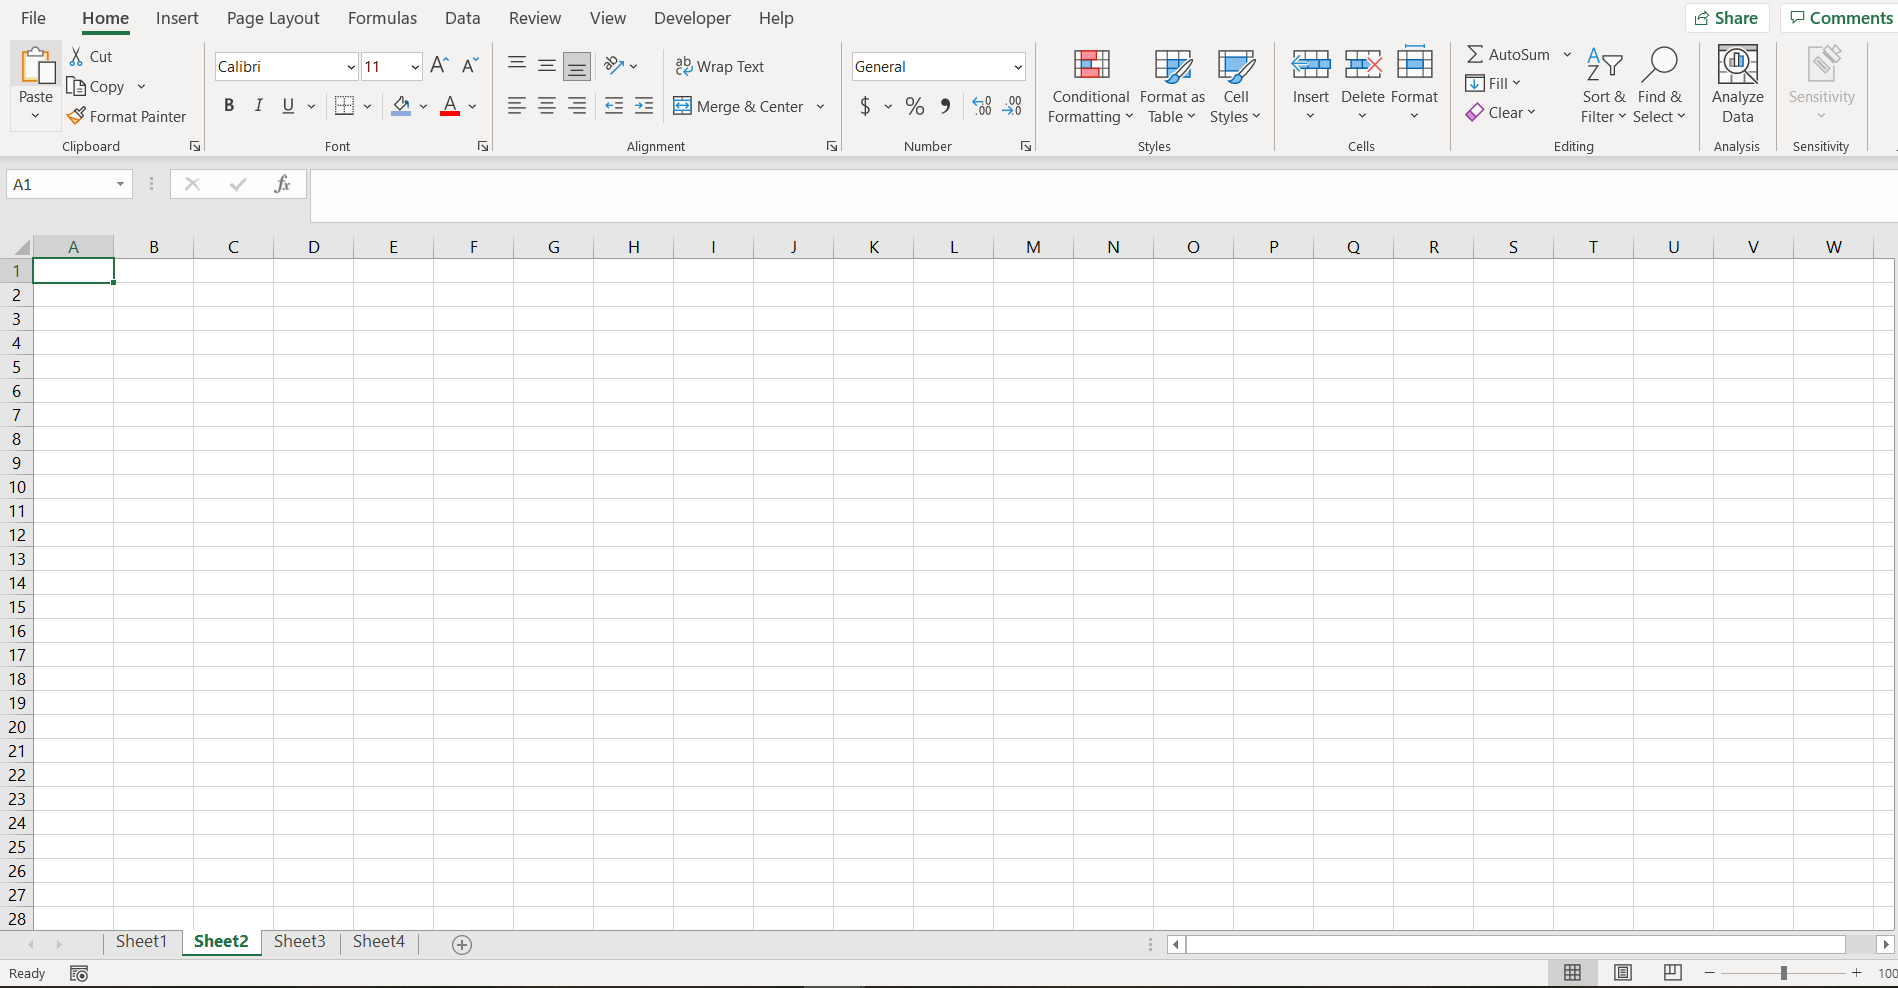This screenshot has width=1898, height=988.
Task: Change the Font Color swatch
Action: [x=449, y=107]
